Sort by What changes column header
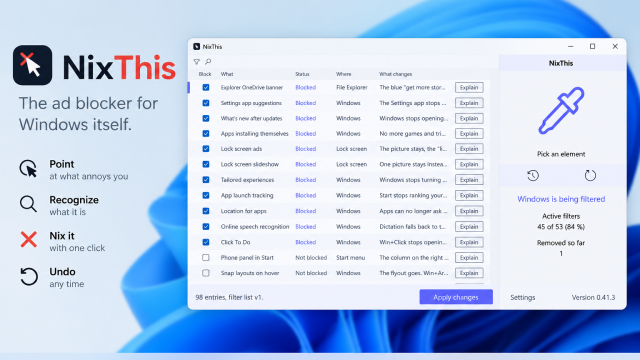 pos(396,74)
